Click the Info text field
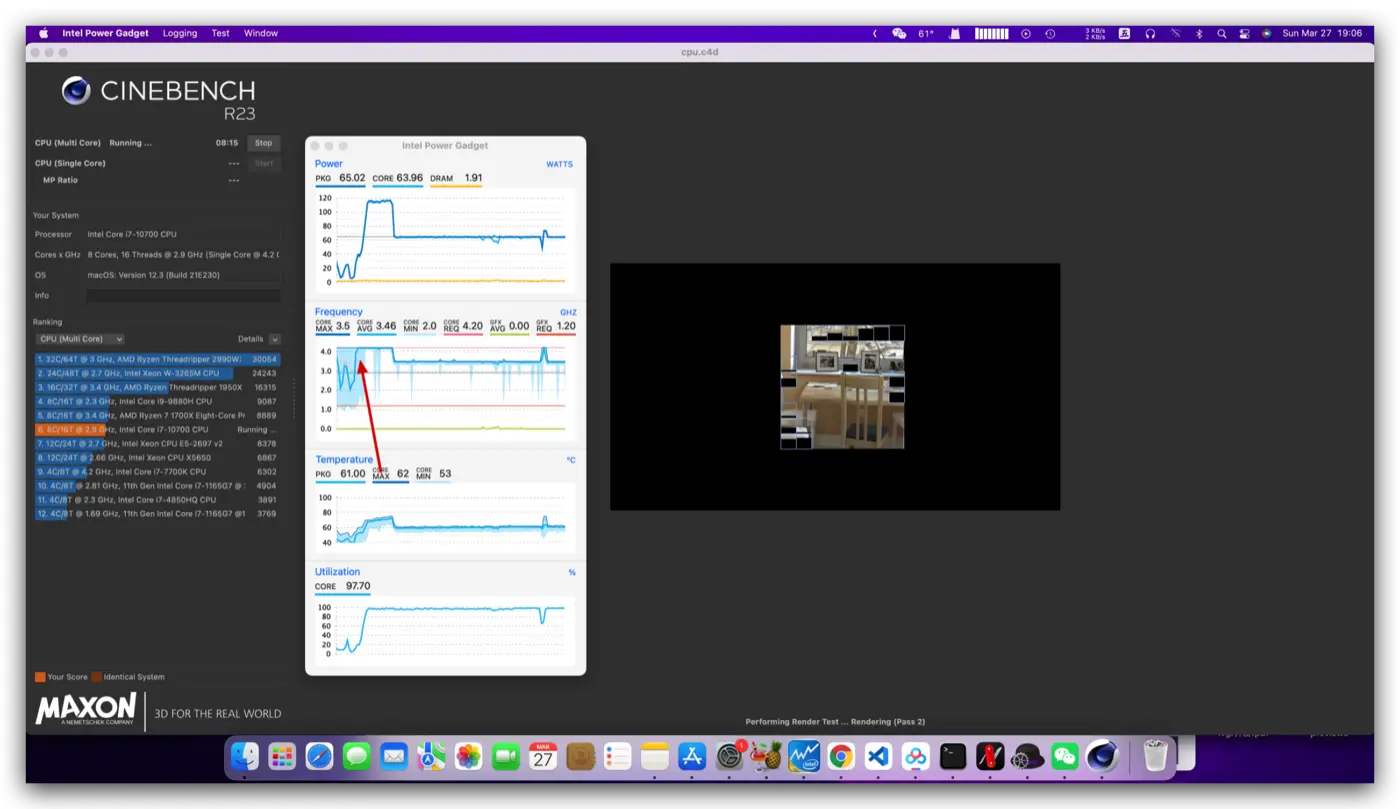Viewport: 1400px width, 809px height. [182, 296]
